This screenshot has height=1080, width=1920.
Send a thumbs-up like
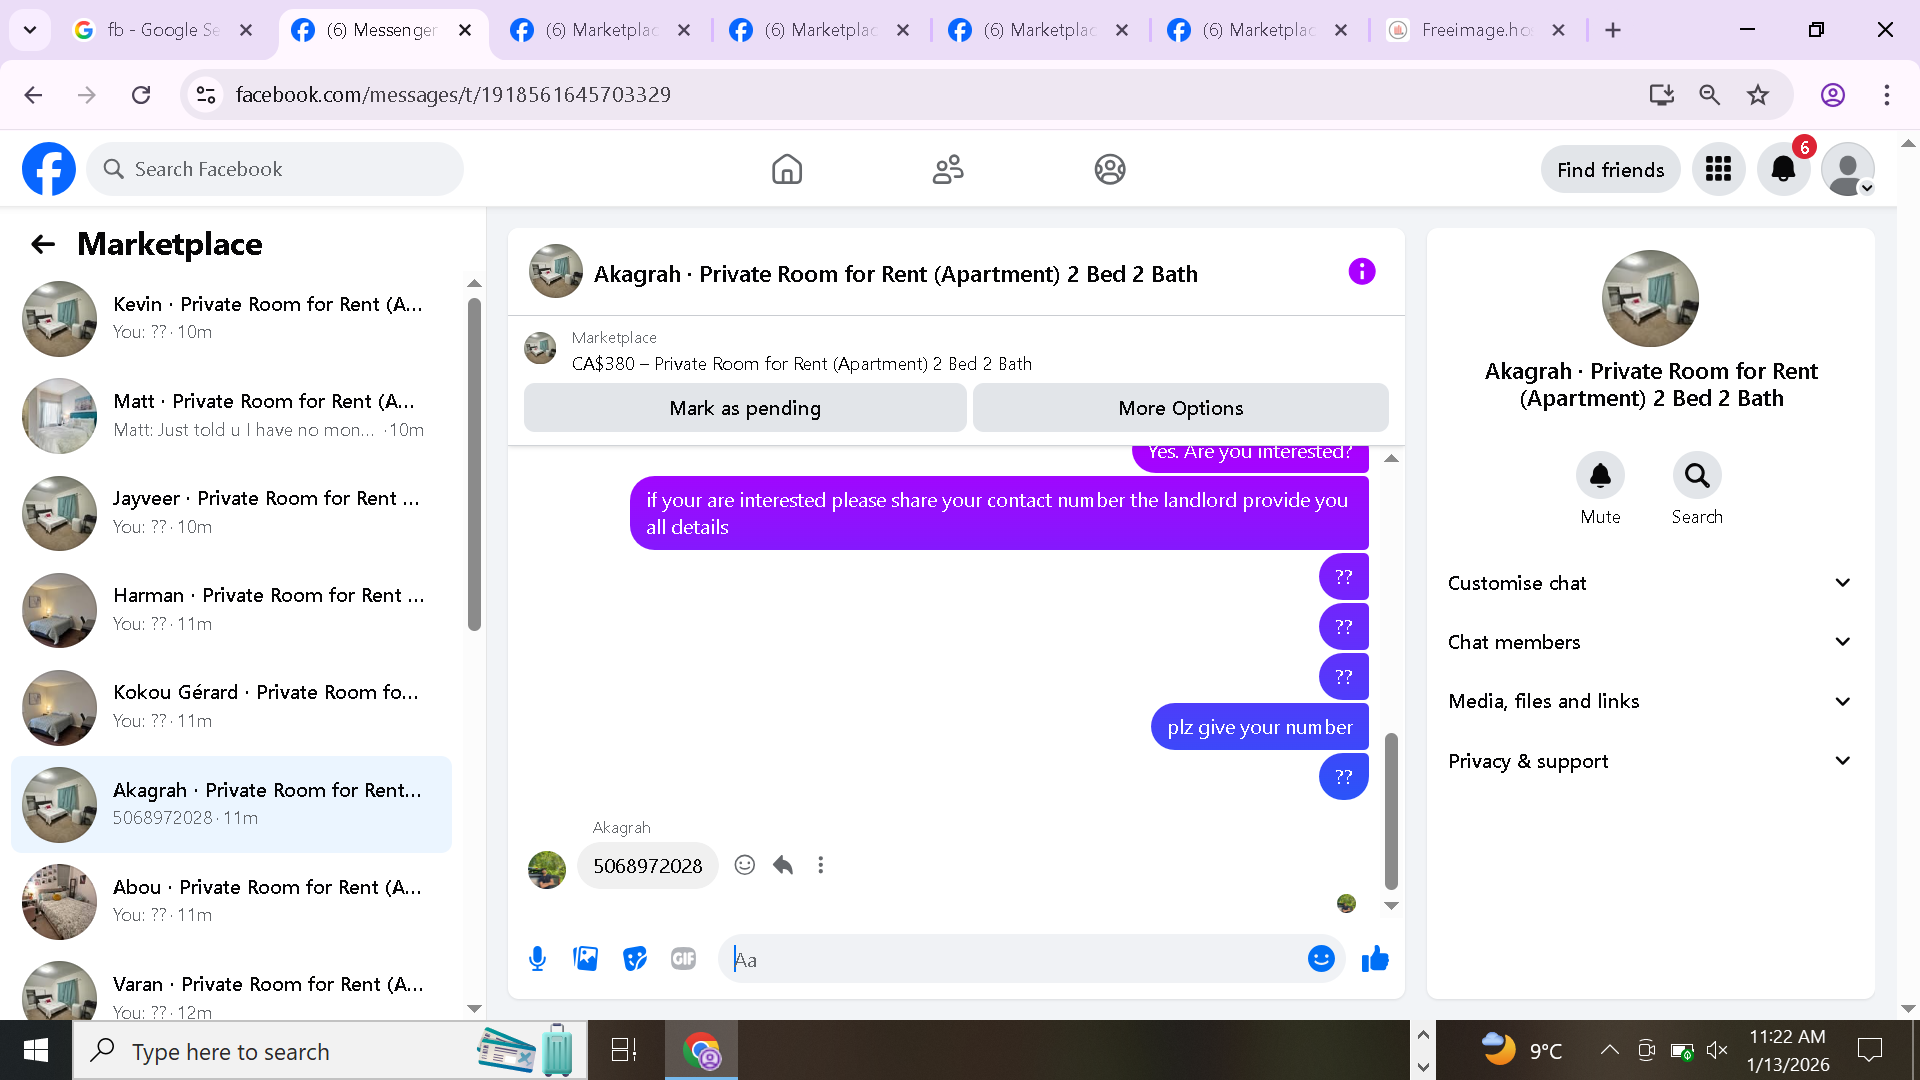[1375, 959]
